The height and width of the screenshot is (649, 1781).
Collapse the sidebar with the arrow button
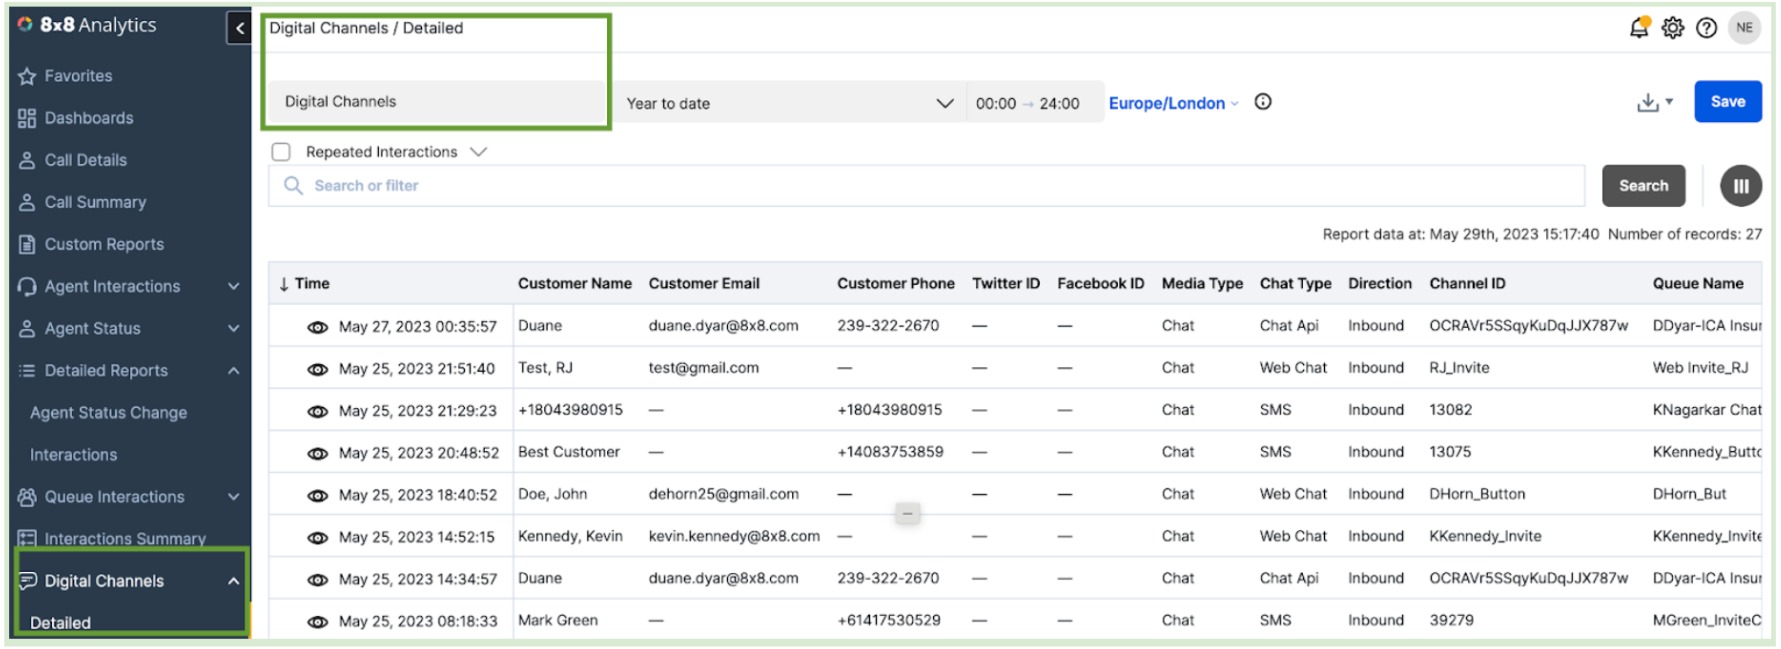pos(239,28)
